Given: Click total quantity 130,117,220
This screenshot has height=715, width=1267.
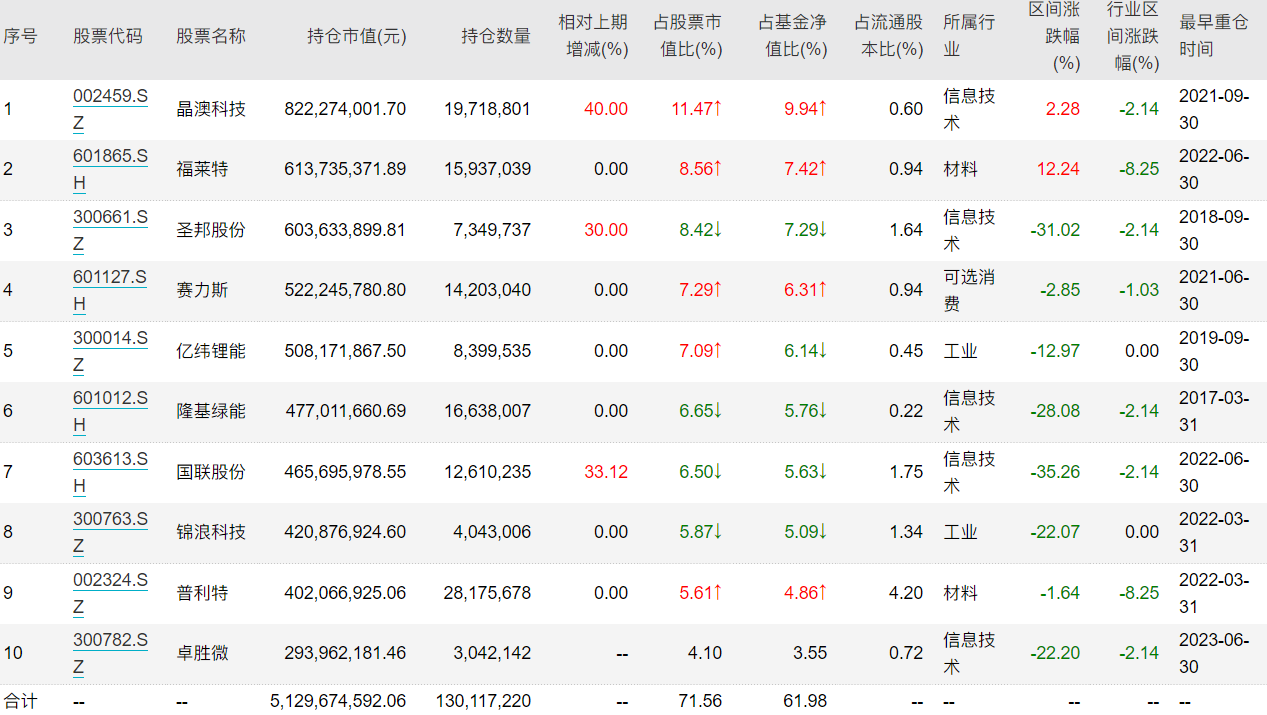Looking at the screenshot, I should point(484,701).
